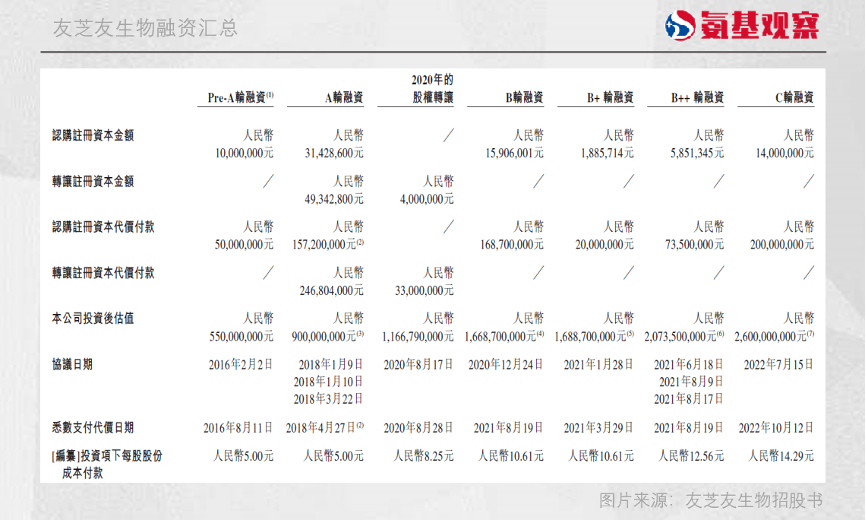Select the 人民幣14.29元 cost per share cell
866x520 pixels.
[781, 456]
